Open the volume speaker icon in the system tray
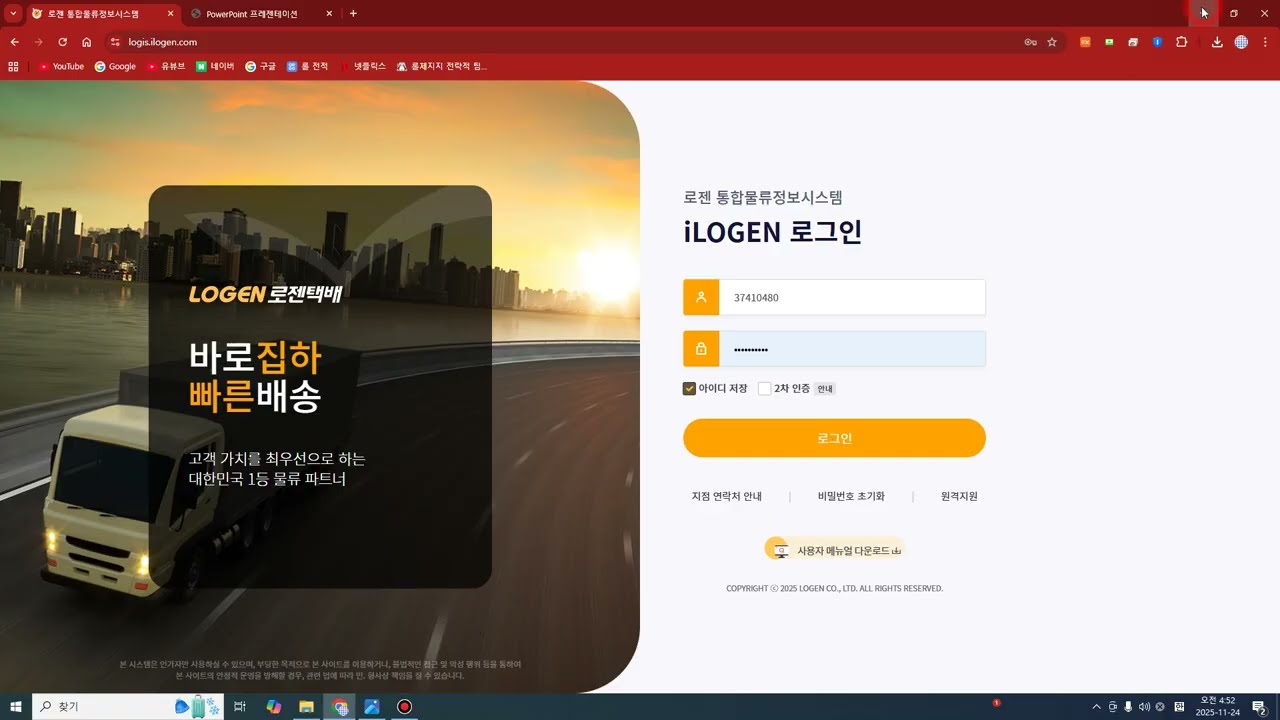Image resolution: width=1280 pixels, height=720 pixels. point(1144,707)
